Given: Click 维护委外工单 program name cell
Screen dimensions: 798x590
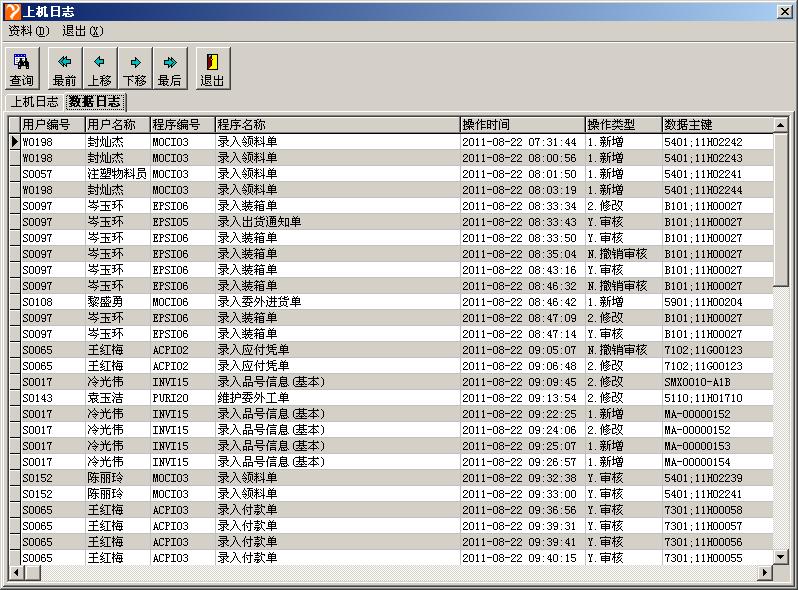Looking at the screenshot, I should tap(337, 398).
